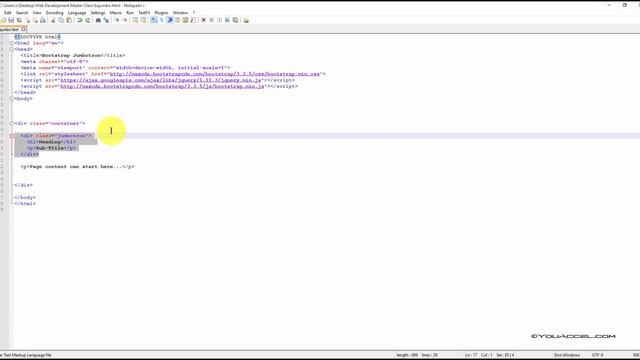This screenshot has height=360, width=640.
Task: Open the User Defined Language icon
Action: tap(178, 20)
